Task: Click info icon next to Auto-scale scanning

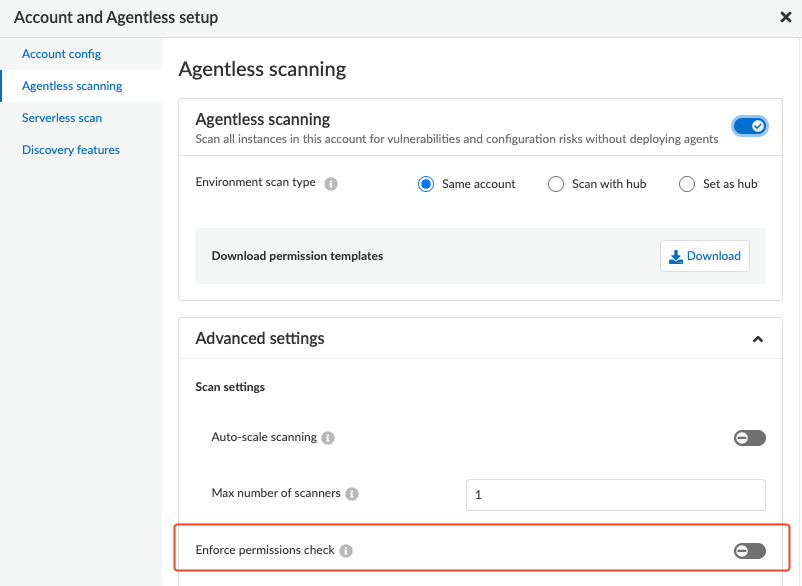Action: coord(329,438)
